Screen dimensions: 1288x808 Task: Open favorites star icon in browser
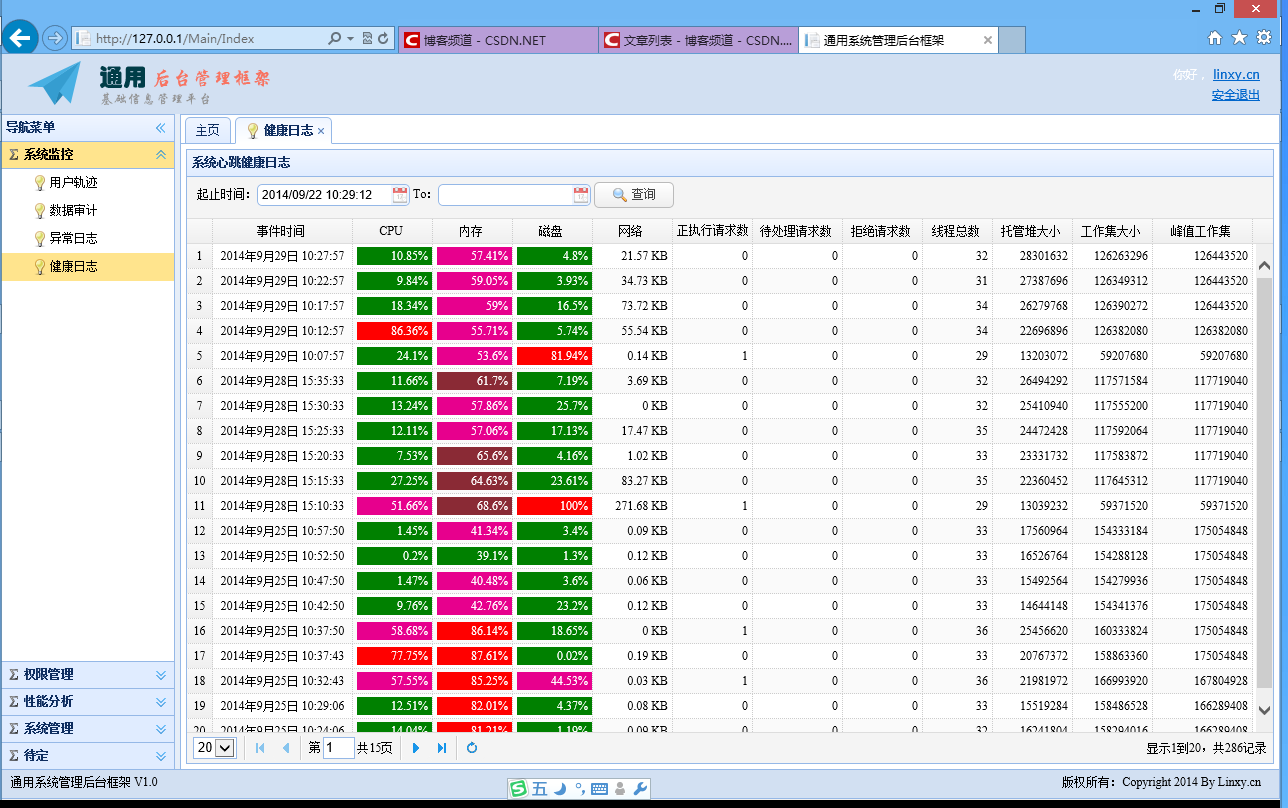click(x=1239, y=38)
